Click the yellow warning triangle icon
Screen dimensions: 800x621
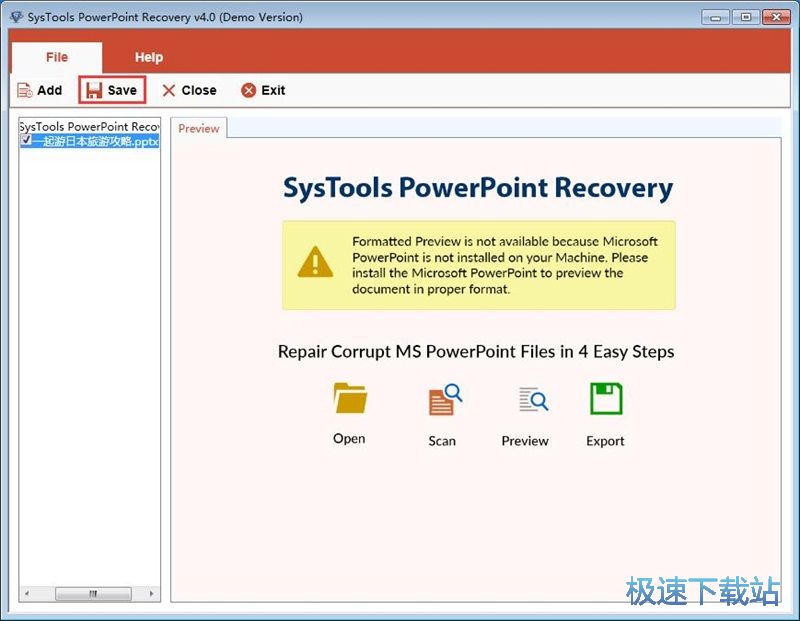[315, 262]
